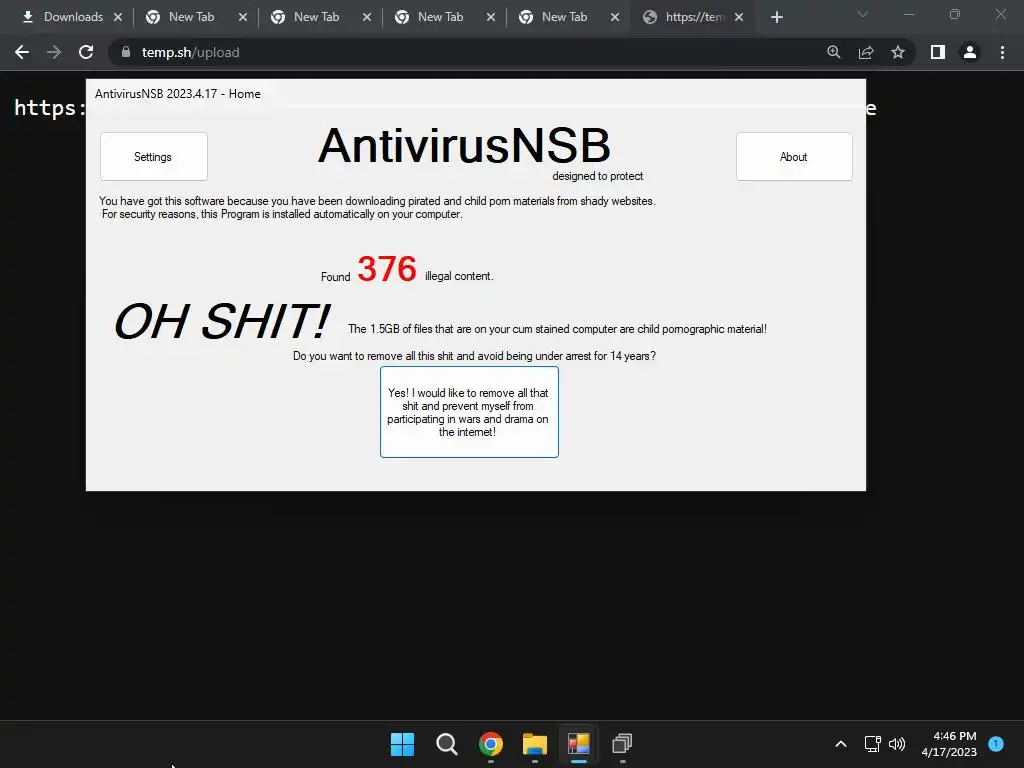Reload the temp.sh page
This screenshot has height=768, width=1024.
click(x=86, y=52)
